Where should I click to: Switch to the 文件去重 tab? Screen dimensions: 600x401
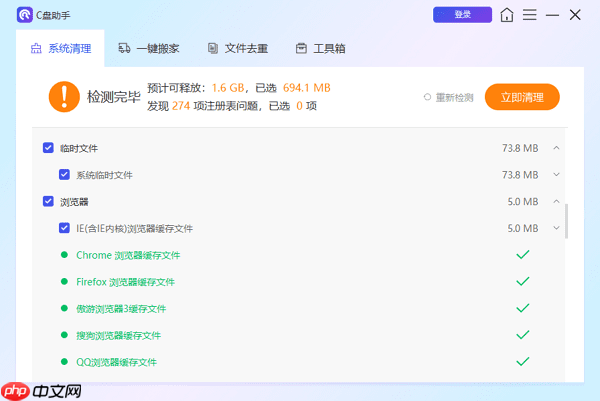[238, 49]
